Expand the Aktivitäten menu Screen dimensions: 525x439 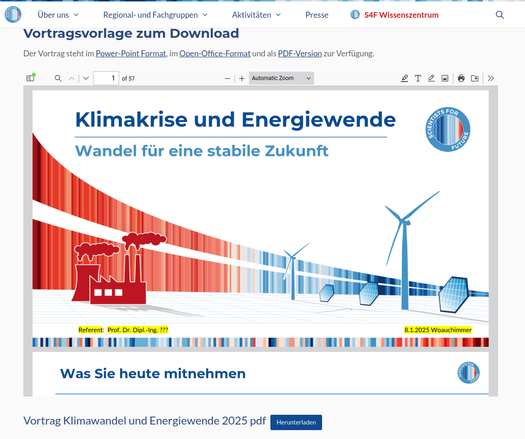(256, 15)
